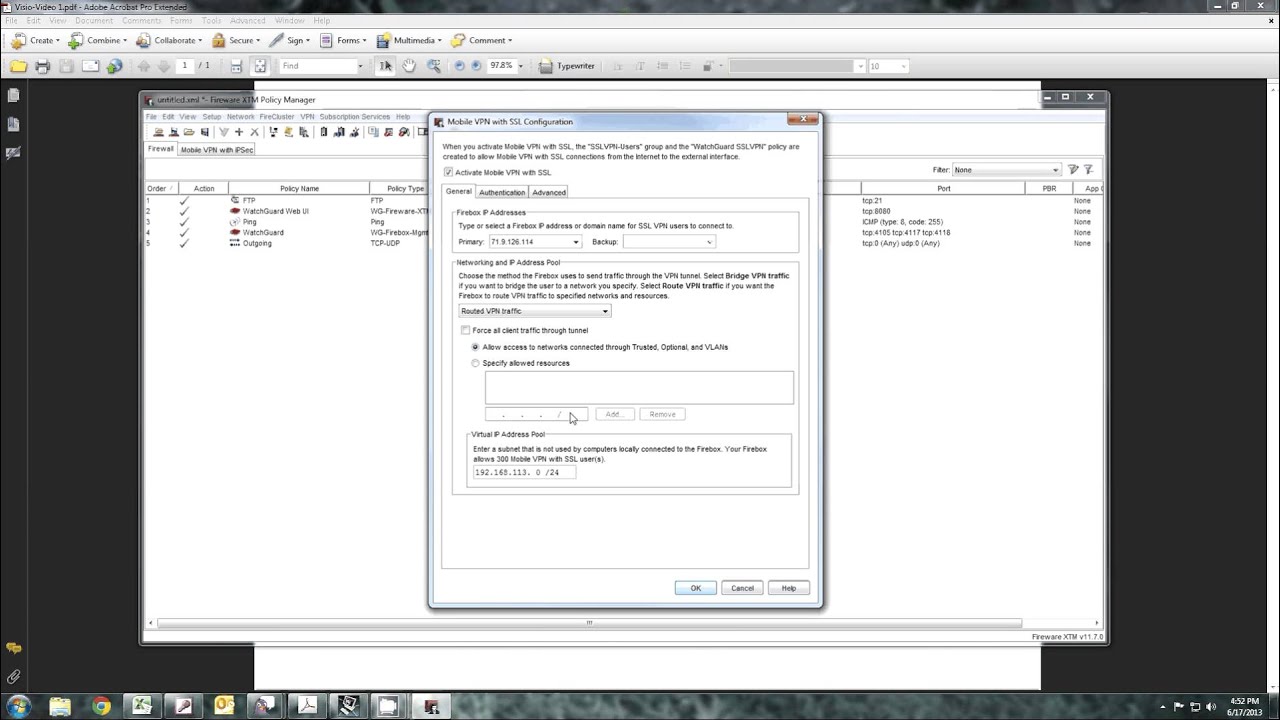1280x720 pixels.
Task: Open the zoom percentage dropdown arrow
Action: click(x=522, y=66)
